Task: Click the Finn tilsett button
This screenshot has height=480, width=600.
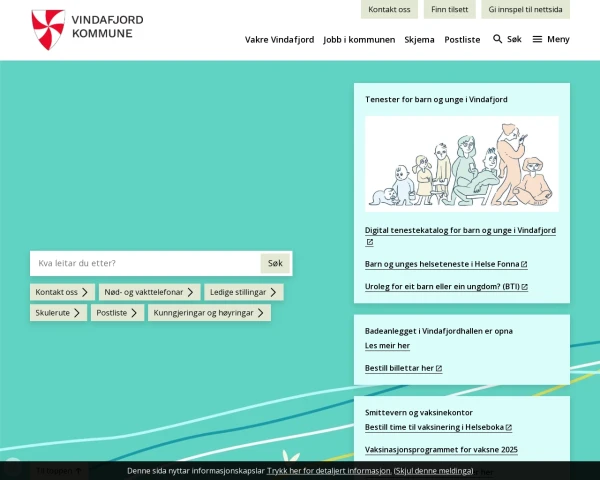Action: (x=450, y=9)
